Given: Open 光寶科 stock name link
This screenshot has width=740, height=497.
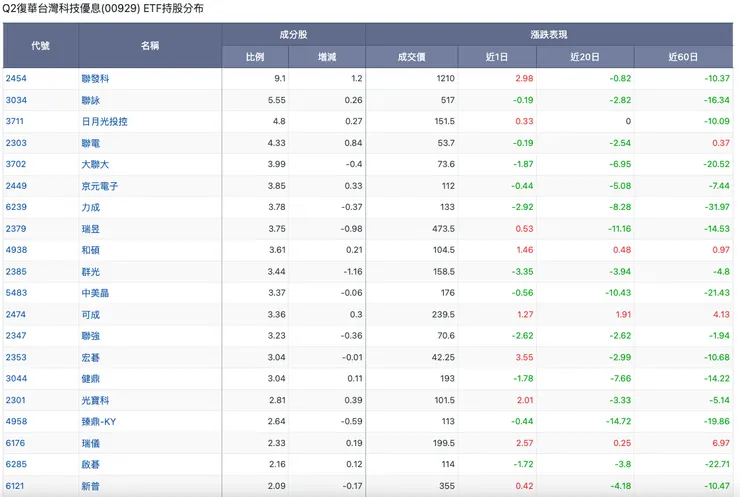Looking at the screenshot, I should [95, 400].
